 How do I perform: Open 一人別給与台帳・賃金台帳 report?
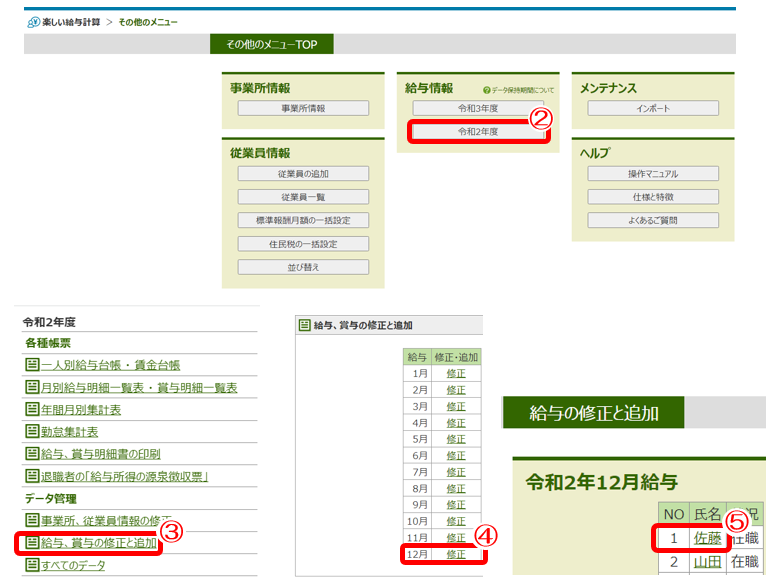110,365
